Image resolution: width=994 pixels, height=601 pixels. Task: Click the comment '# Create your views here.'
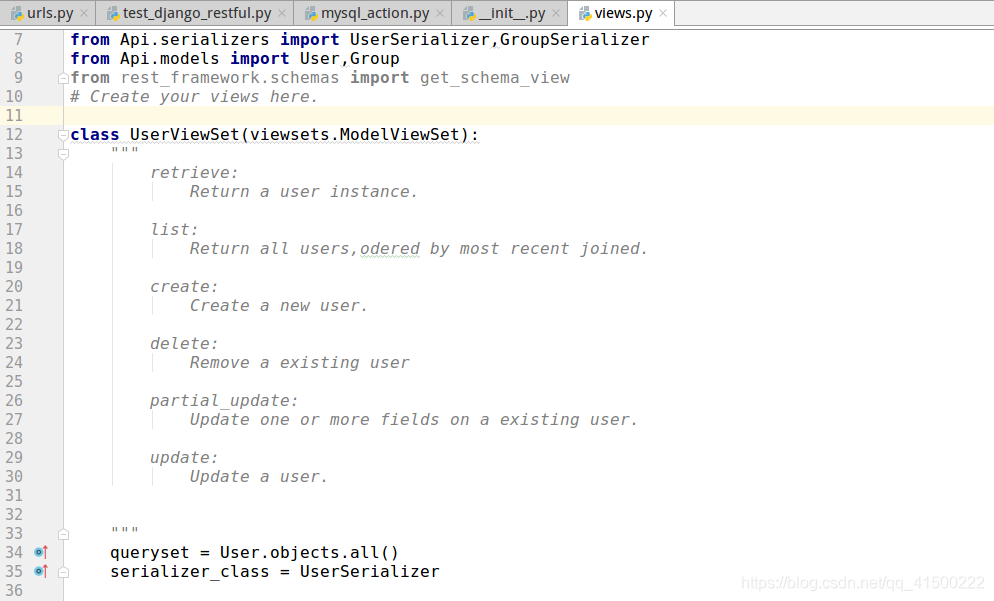[x=194, y=96]
